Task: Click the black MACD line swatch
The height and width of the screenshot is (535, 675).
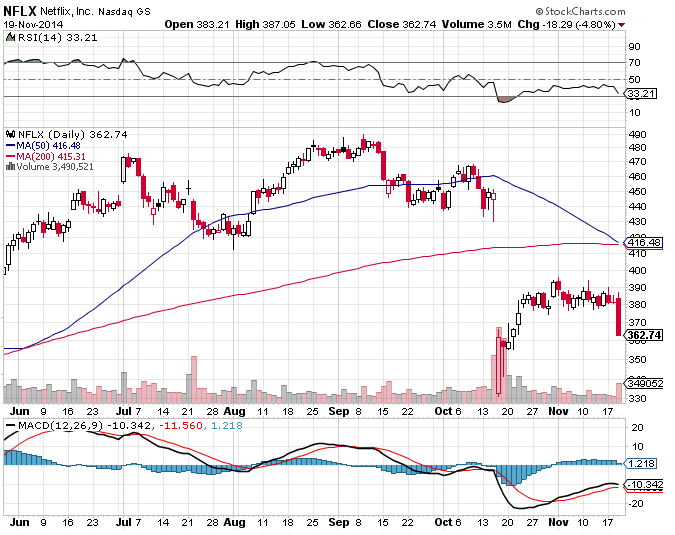Action: pos(10,425)
